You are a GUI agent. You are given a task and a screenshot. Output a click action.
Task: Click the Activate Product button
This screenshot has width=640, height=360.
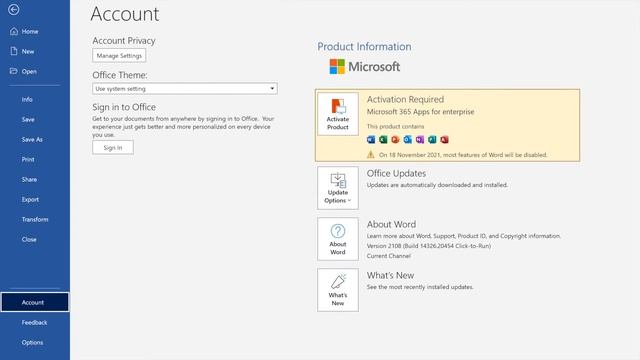click(338, 114)
